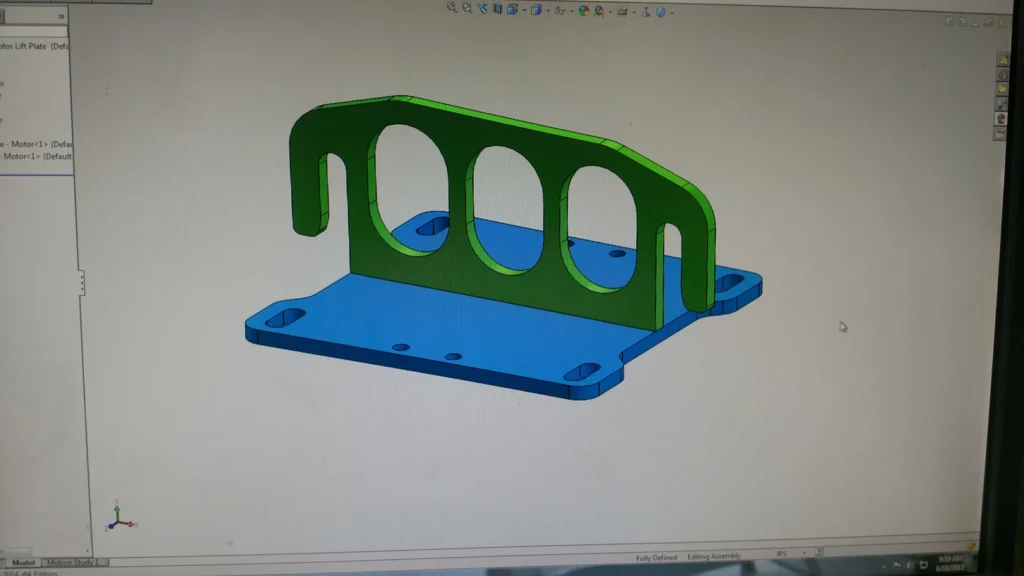Expand the feature manager chevron arrows
1024x576 pixels.
click(x=61, y=16)
